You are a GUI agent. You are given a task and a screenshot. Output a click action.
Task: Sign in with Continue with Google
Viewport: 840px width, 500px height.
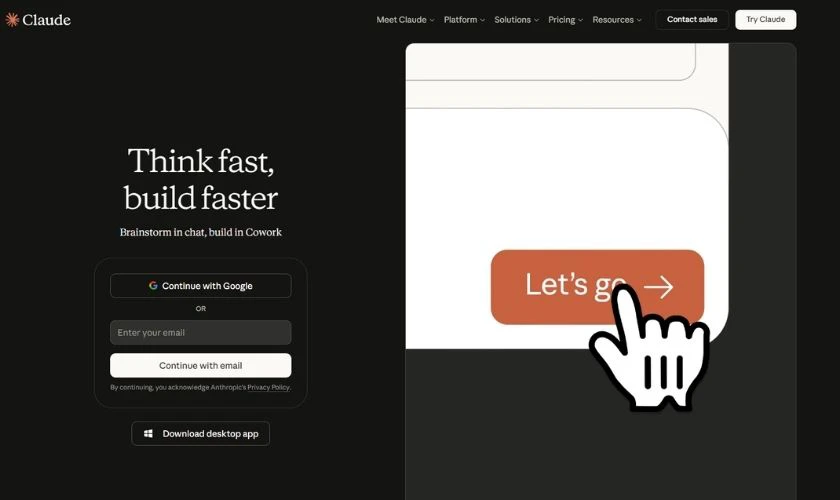pyautogui.click(x=200, y=286)
